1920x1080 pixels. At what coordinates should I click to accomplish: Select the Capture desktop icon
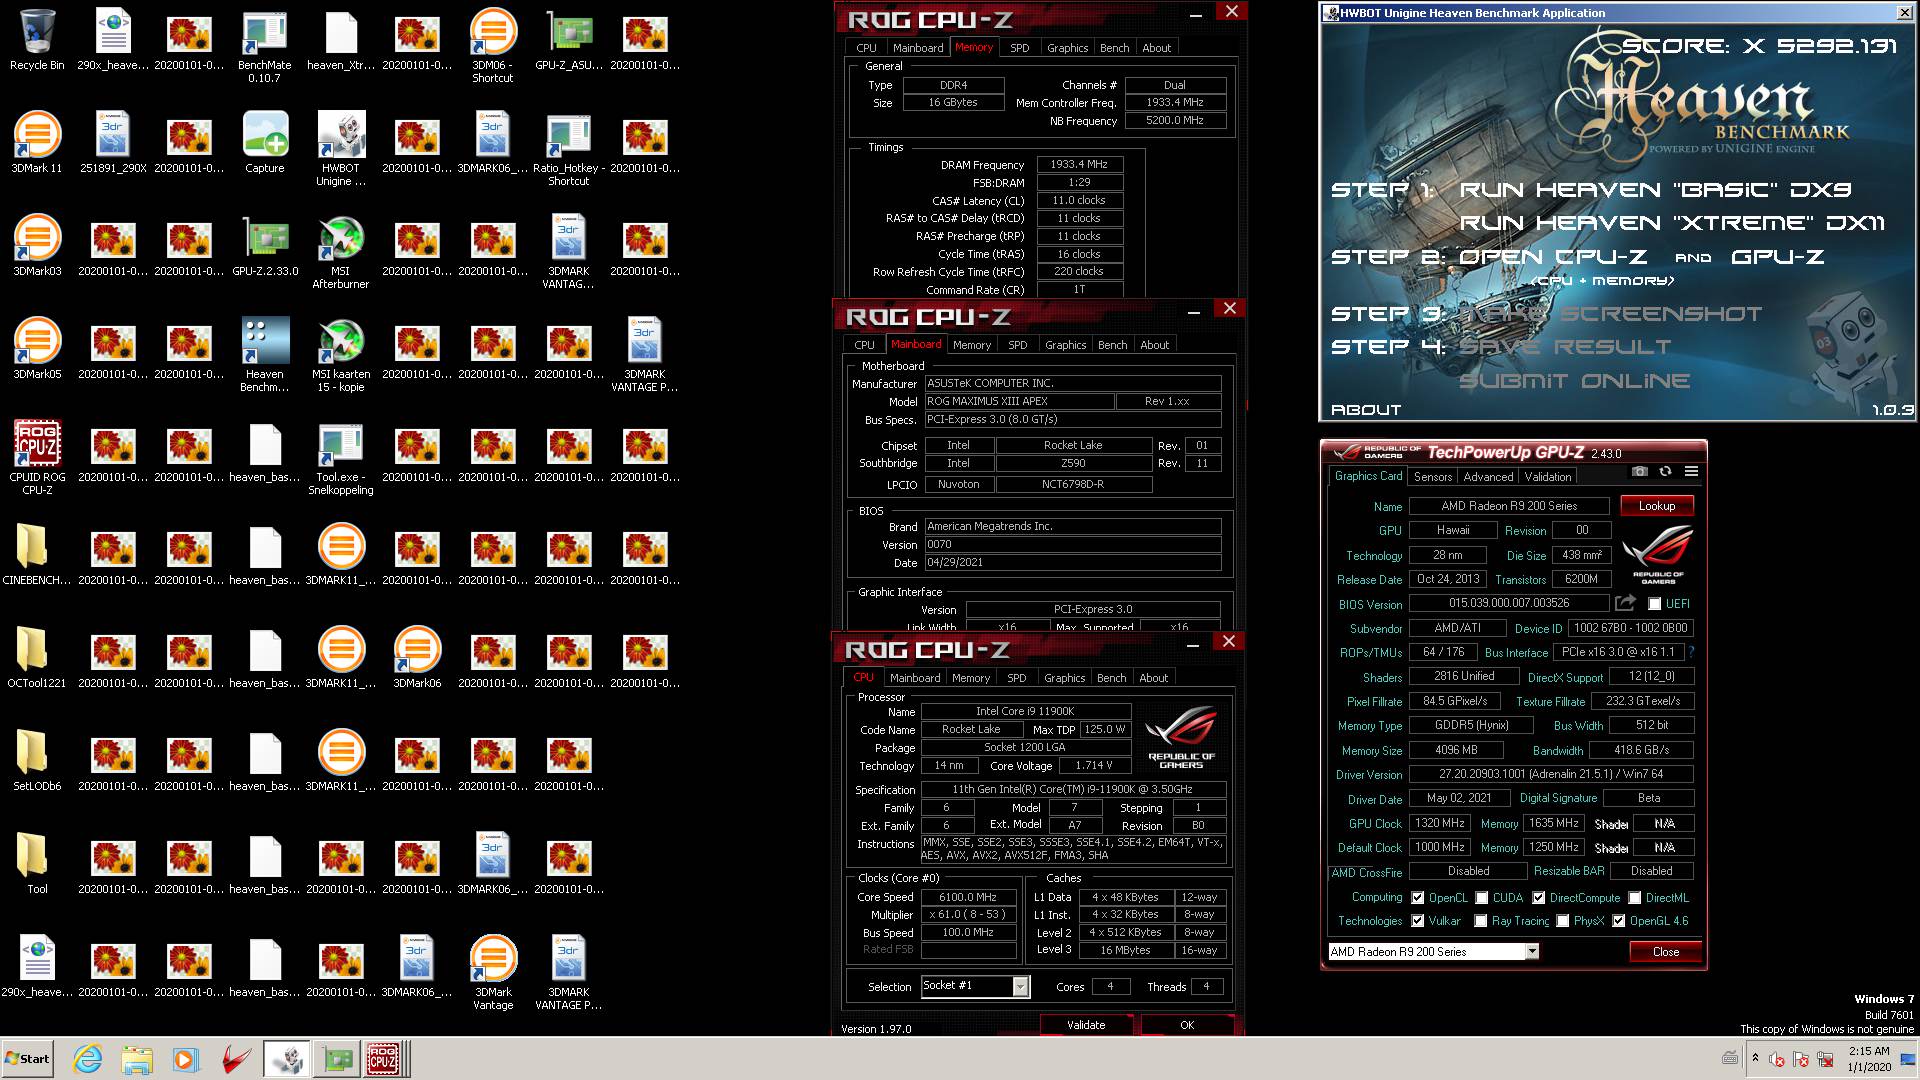[x=265, y=143]
